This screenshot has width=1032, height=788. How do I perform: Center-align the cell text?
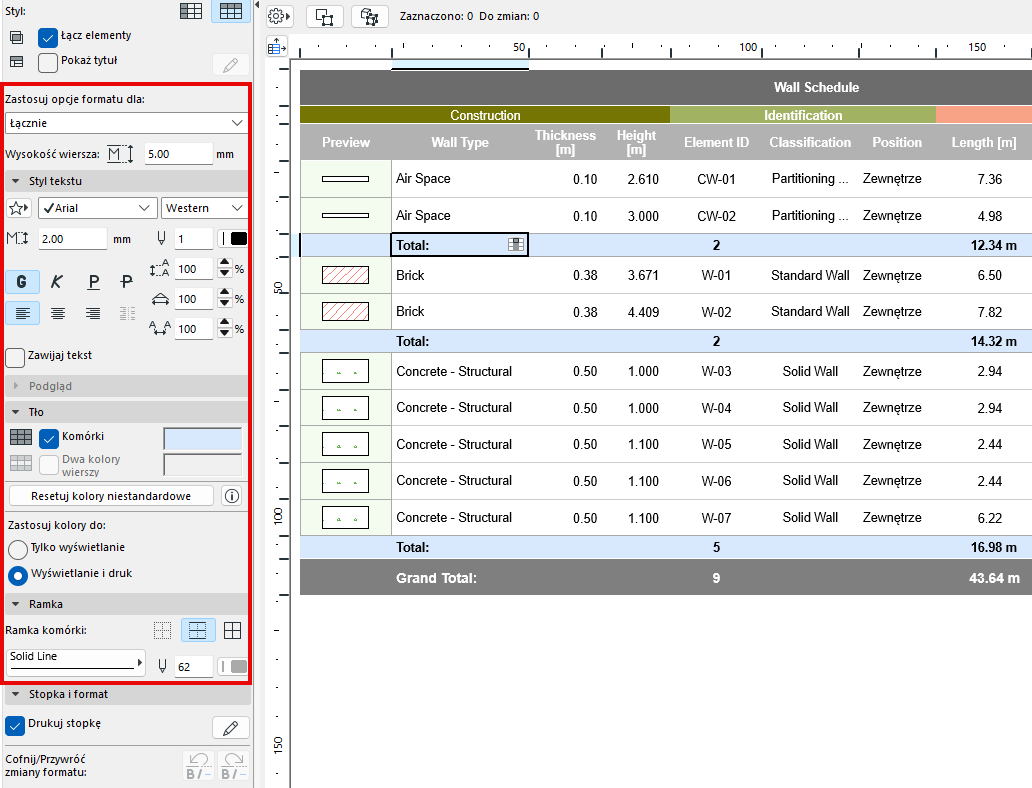(58, 313)
